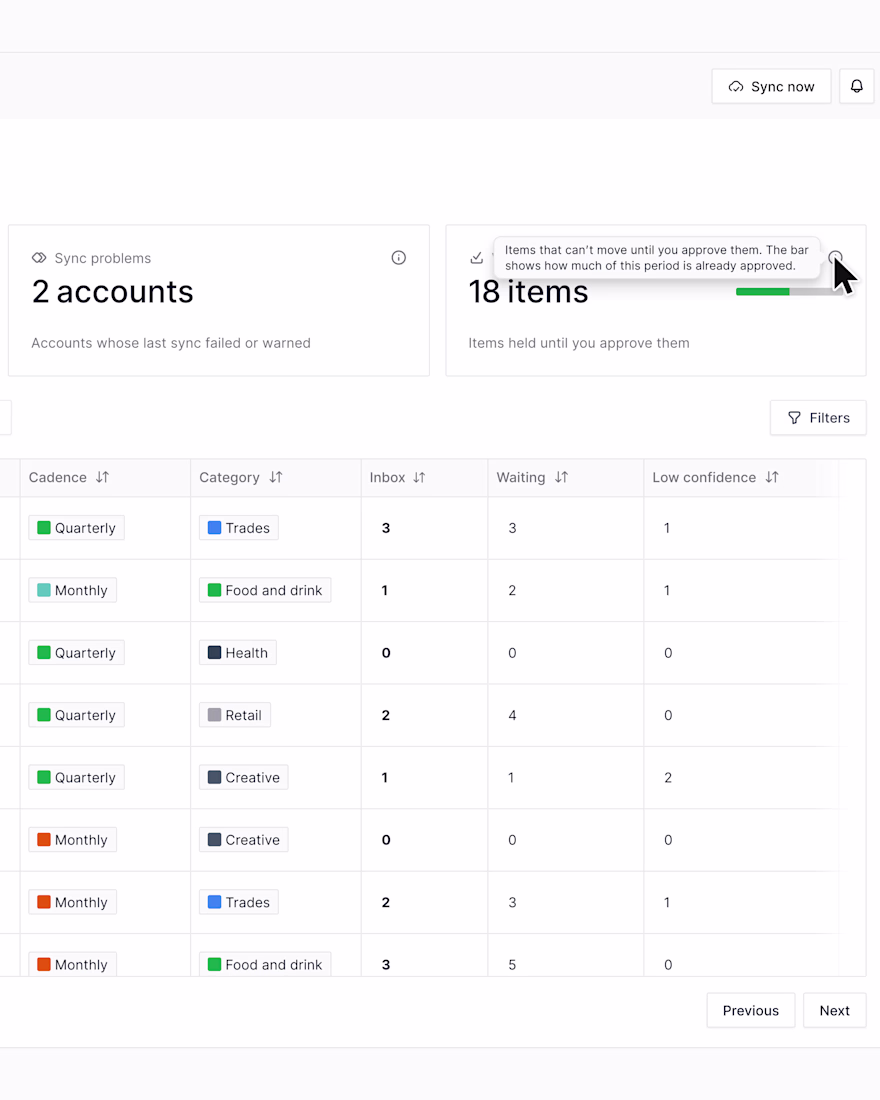Click the Trades tag in the Quarterly row
Viewport: 880px width, 1100px height.
tap(239, 528)
